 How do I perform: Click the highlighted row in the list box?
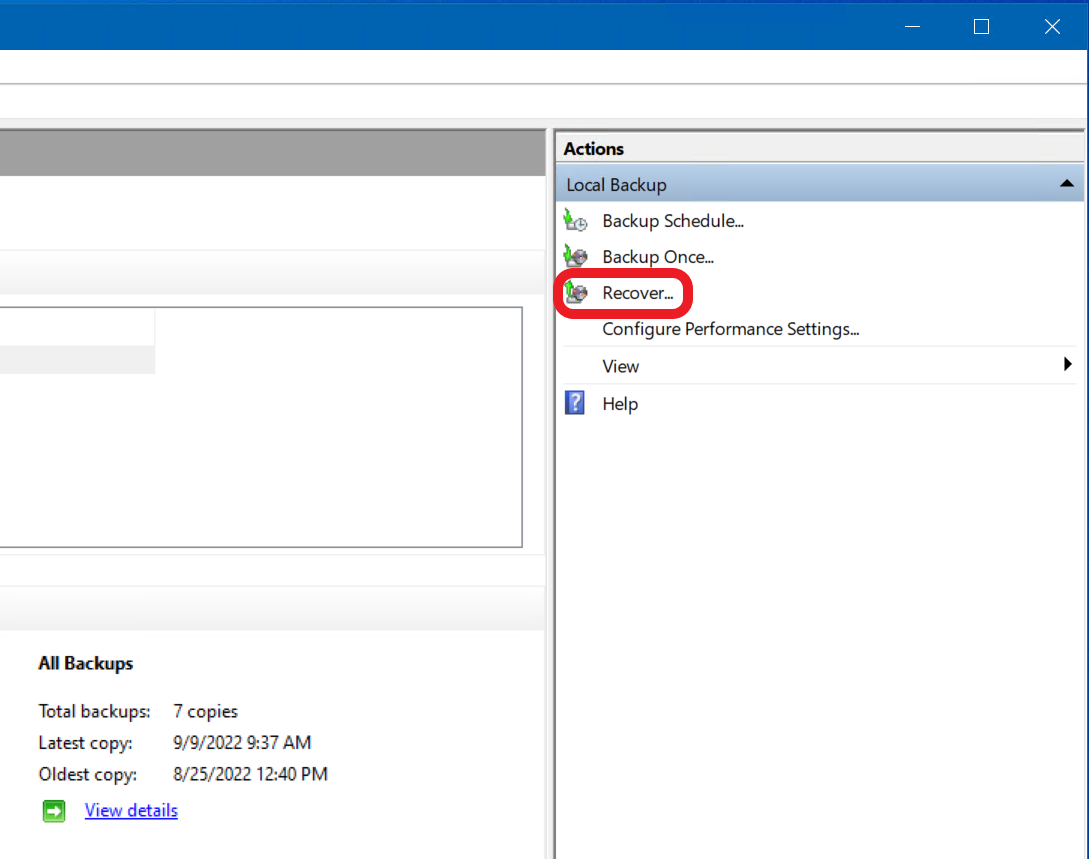(x=77, y=360)
